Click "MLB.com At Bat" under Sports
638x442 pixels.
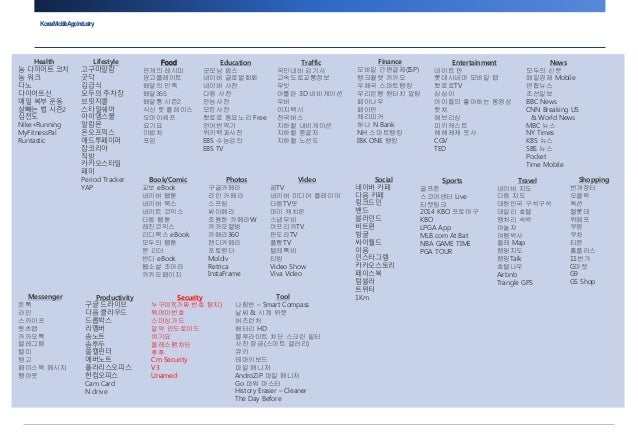tap(444, 235)
